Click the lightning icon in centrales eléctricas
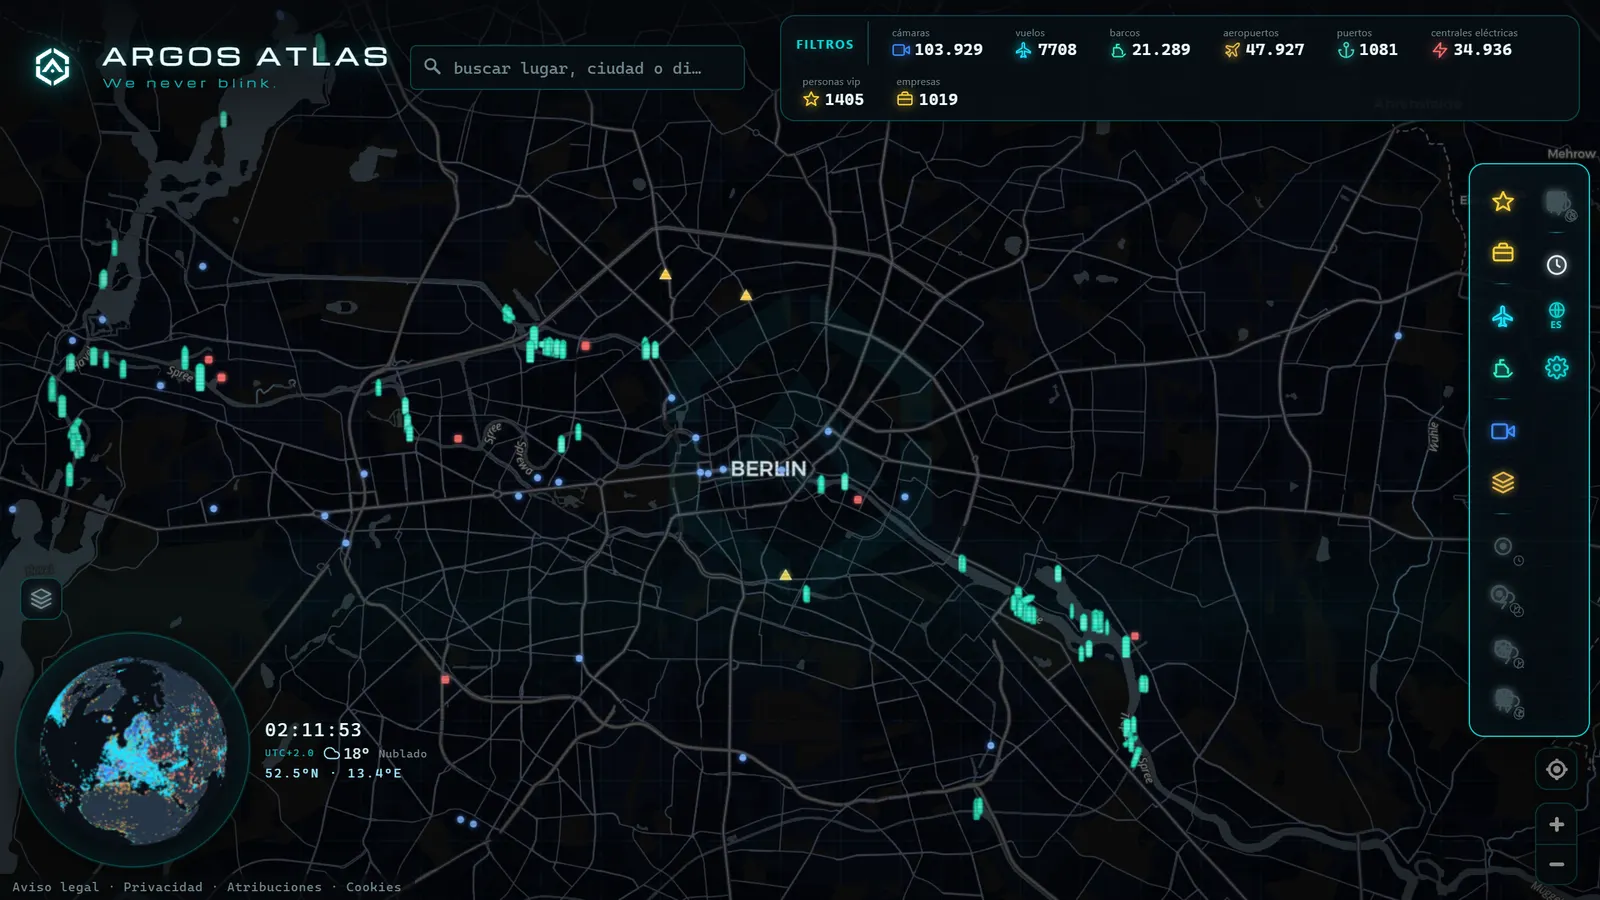 (x=1439, y=50)
